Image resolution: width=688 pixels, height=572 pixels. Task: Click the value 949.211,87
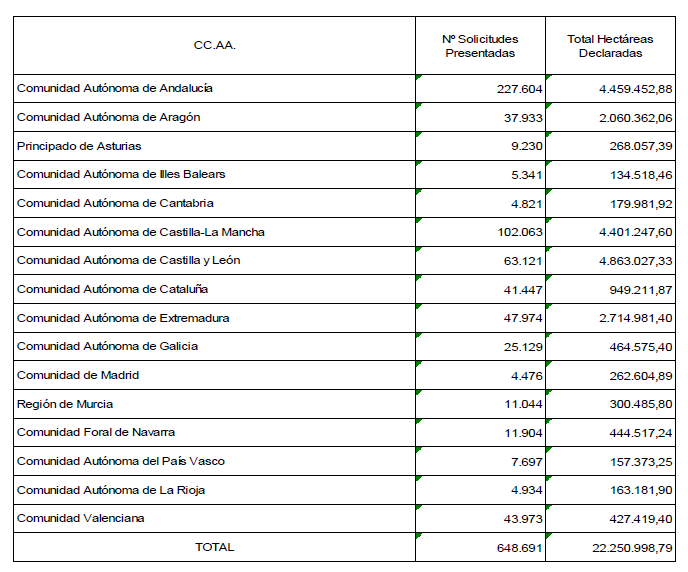tap(641, 290)
